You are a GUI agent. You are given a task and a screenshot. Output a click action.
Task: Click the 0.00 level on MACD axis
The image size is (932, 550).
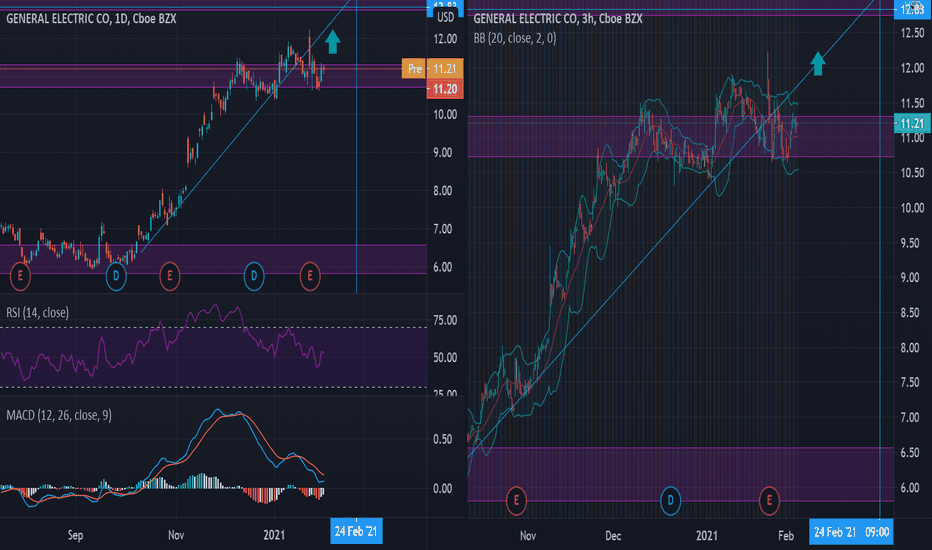[443, 488]
